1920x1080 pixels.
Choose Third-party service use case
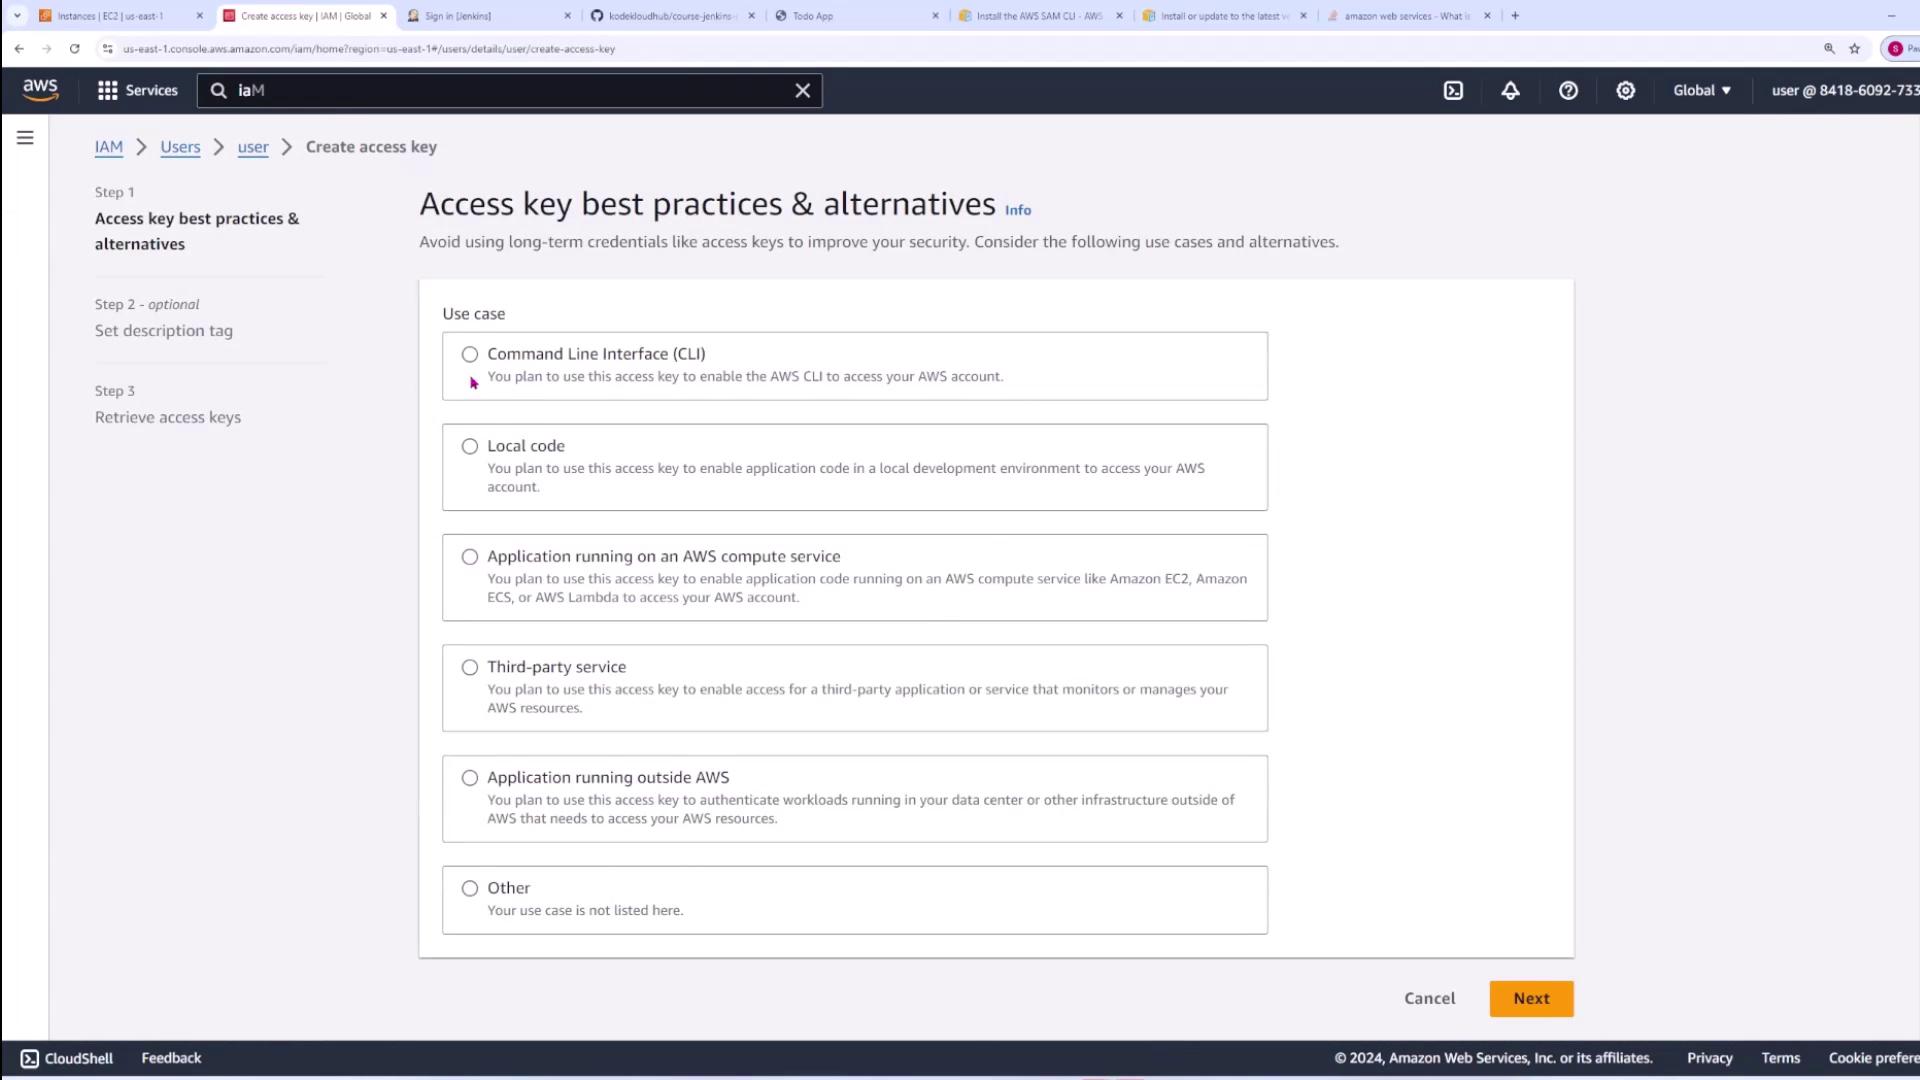point(470,667)
